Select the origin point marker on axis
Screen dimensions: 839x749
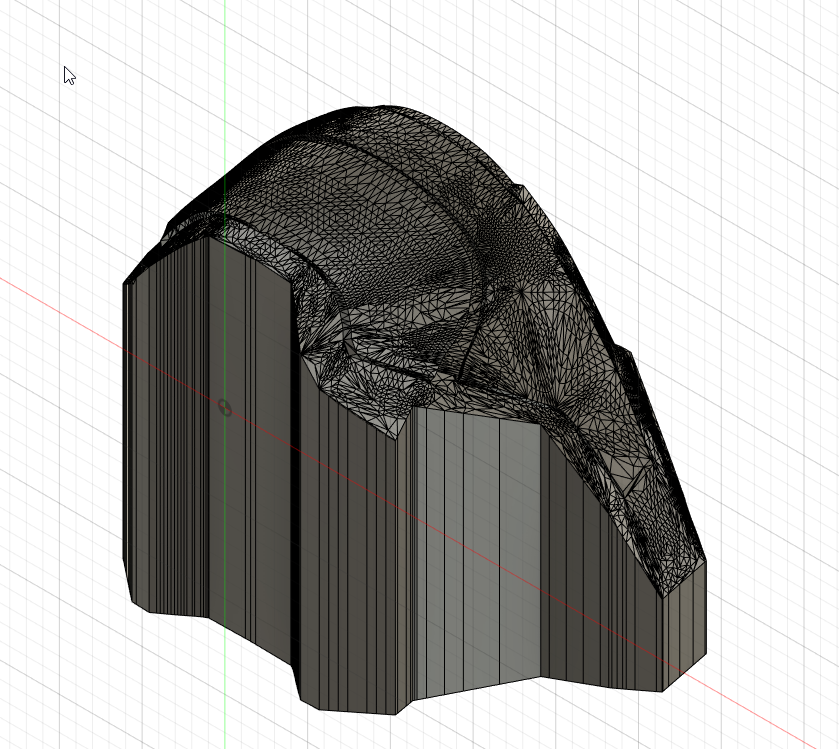[225, 408]
